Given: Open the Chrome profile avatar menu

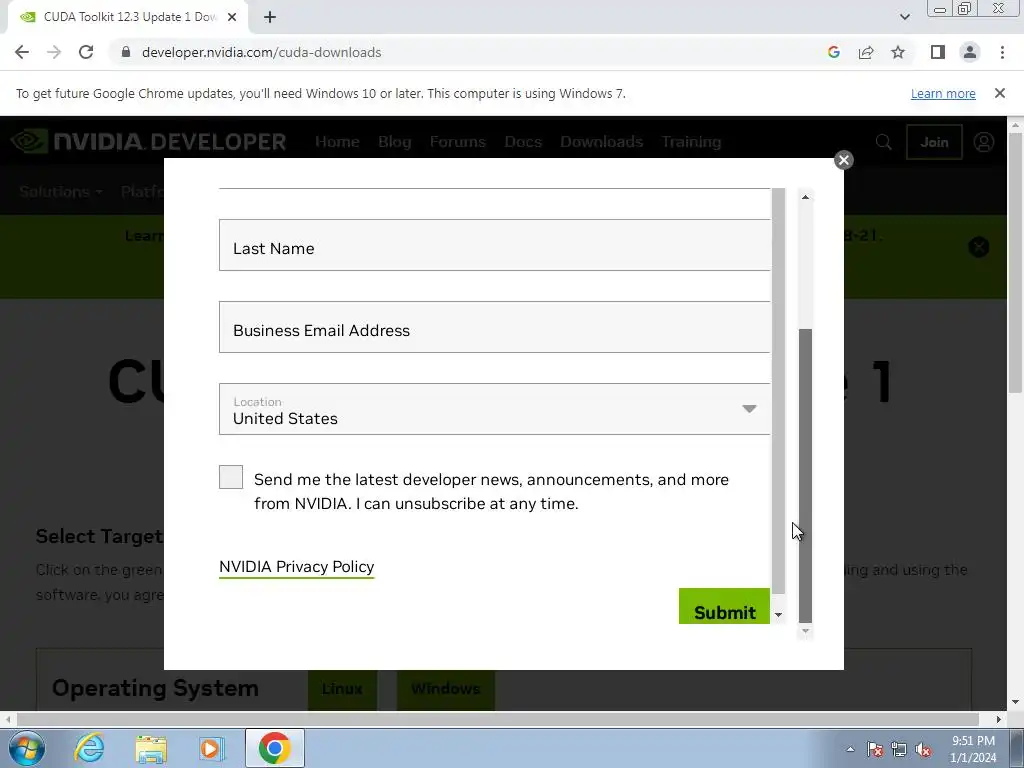Looking at the screenshot, I should click(x=970, y=52).
